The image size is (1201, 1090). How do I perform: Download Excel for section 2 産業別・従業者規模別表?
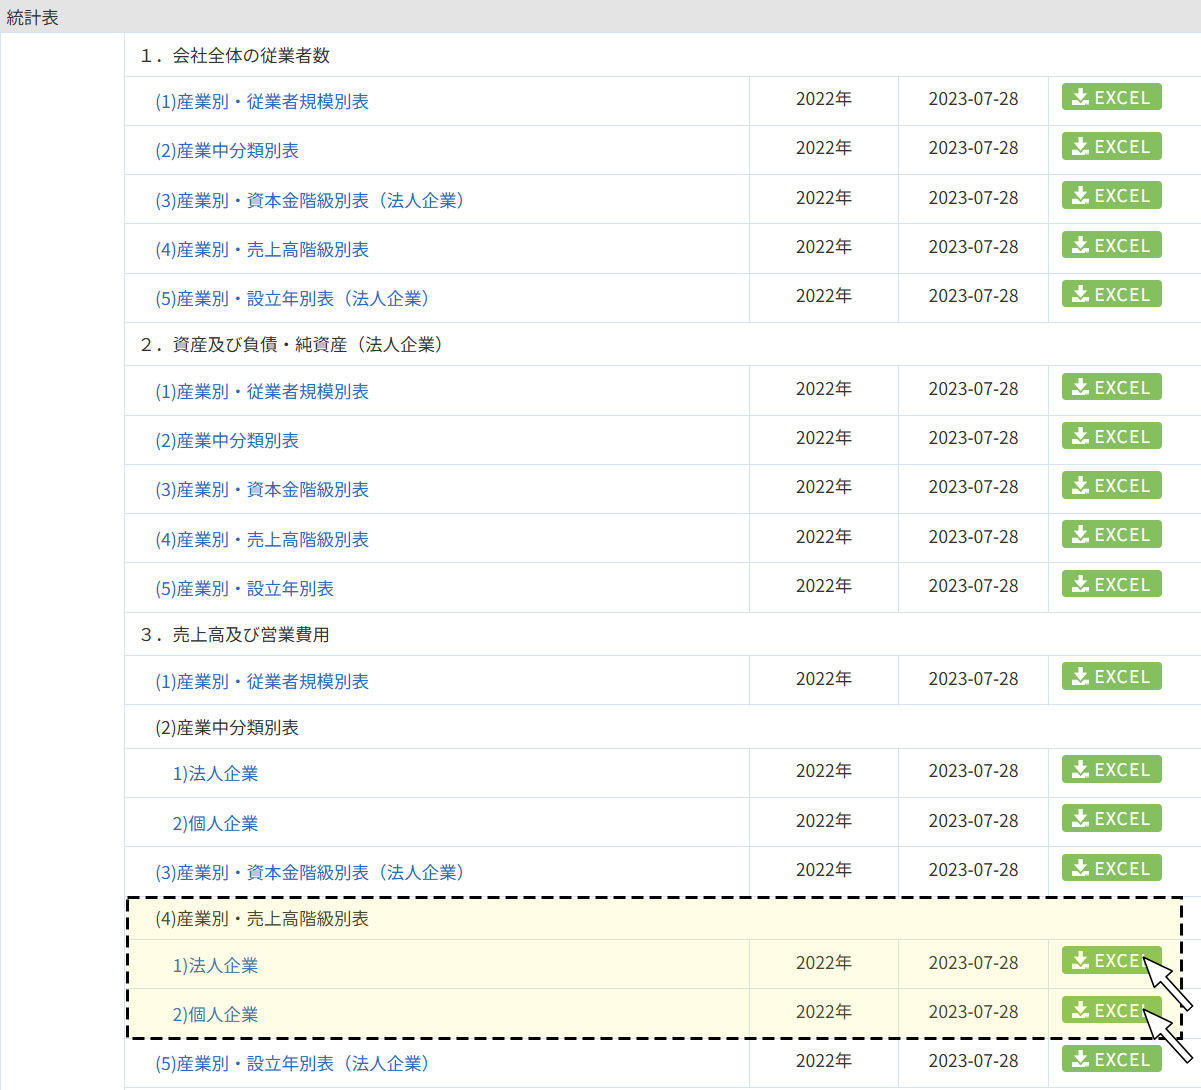pyautogui.click(x=1111, y=388)
